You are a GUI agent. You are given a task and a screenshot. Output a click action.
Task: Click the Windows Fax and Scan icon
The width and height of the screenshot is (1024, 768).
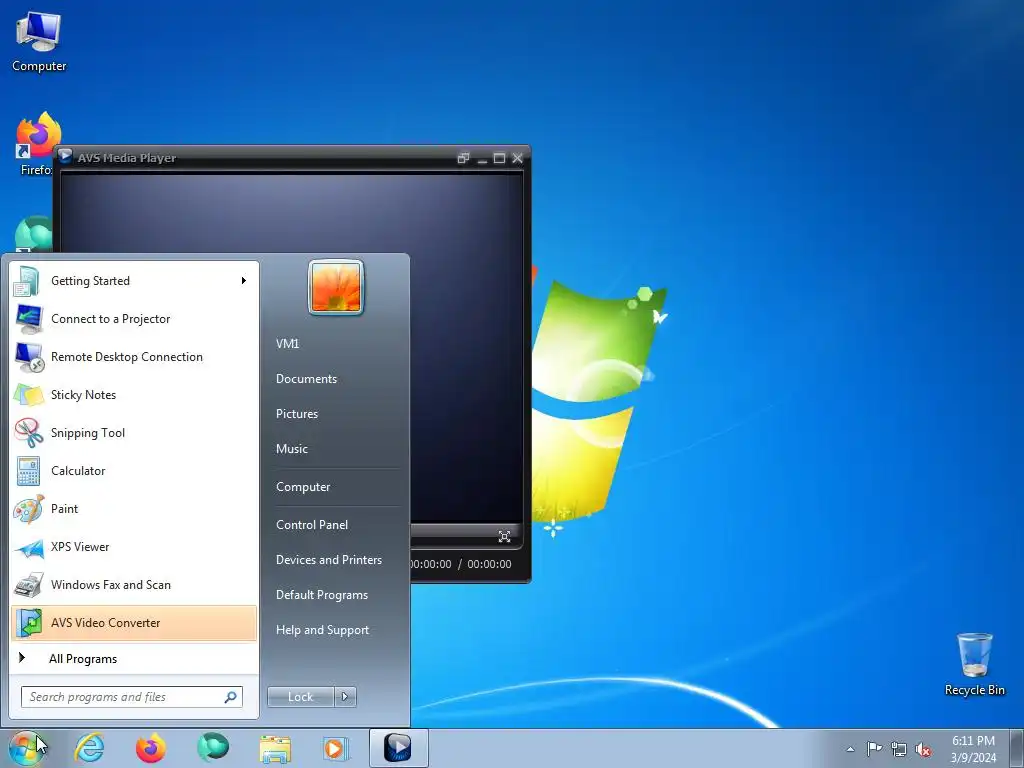tap(29, 584)
